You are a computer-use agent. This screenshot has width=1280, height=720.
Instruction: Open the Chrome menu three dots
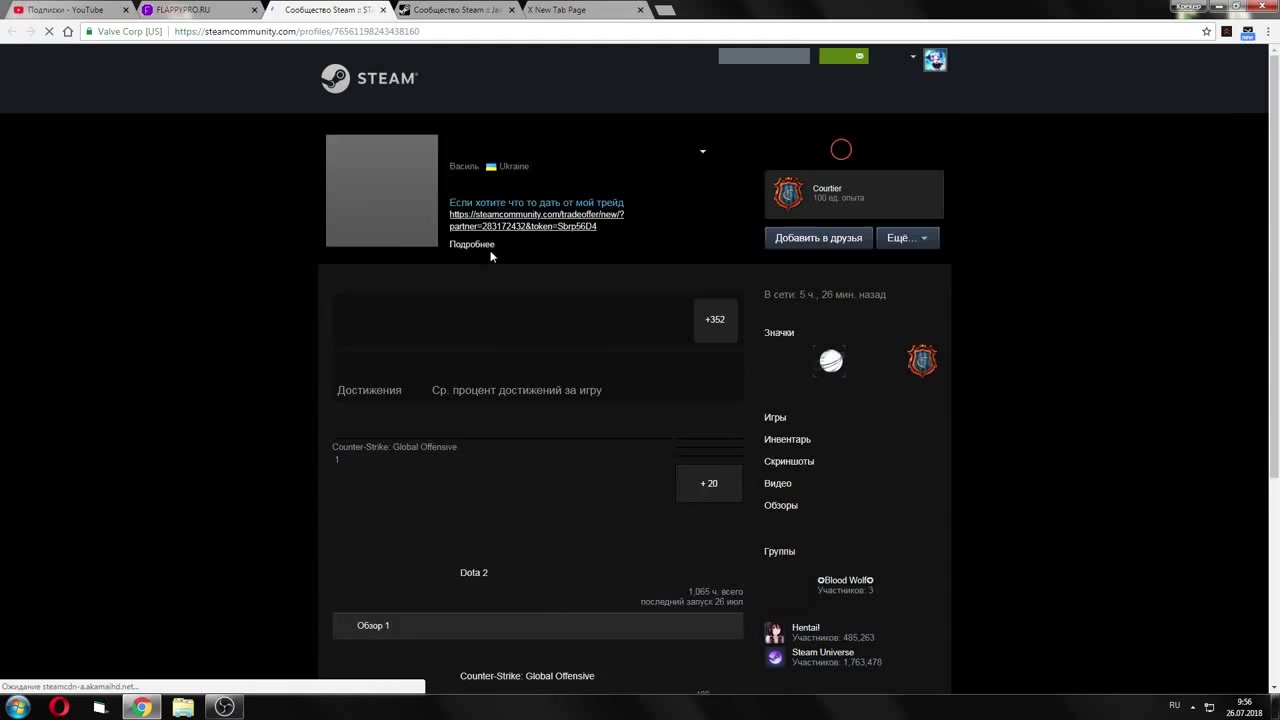pos(1268,31)
